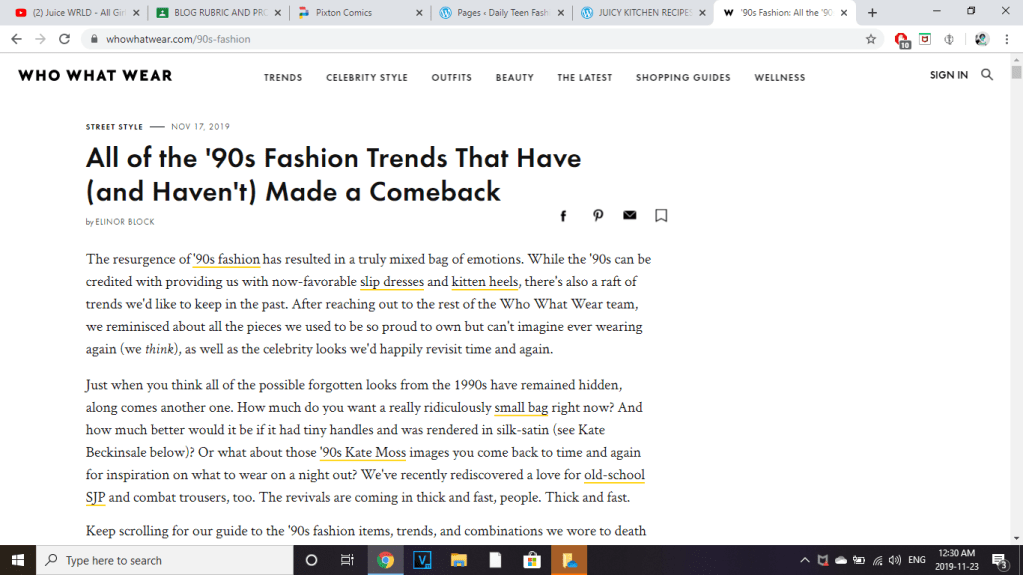This screenshot has width=1023, height=575.
Task: Open Microsoft Store from the taskbar
Action: coord(533,560)
